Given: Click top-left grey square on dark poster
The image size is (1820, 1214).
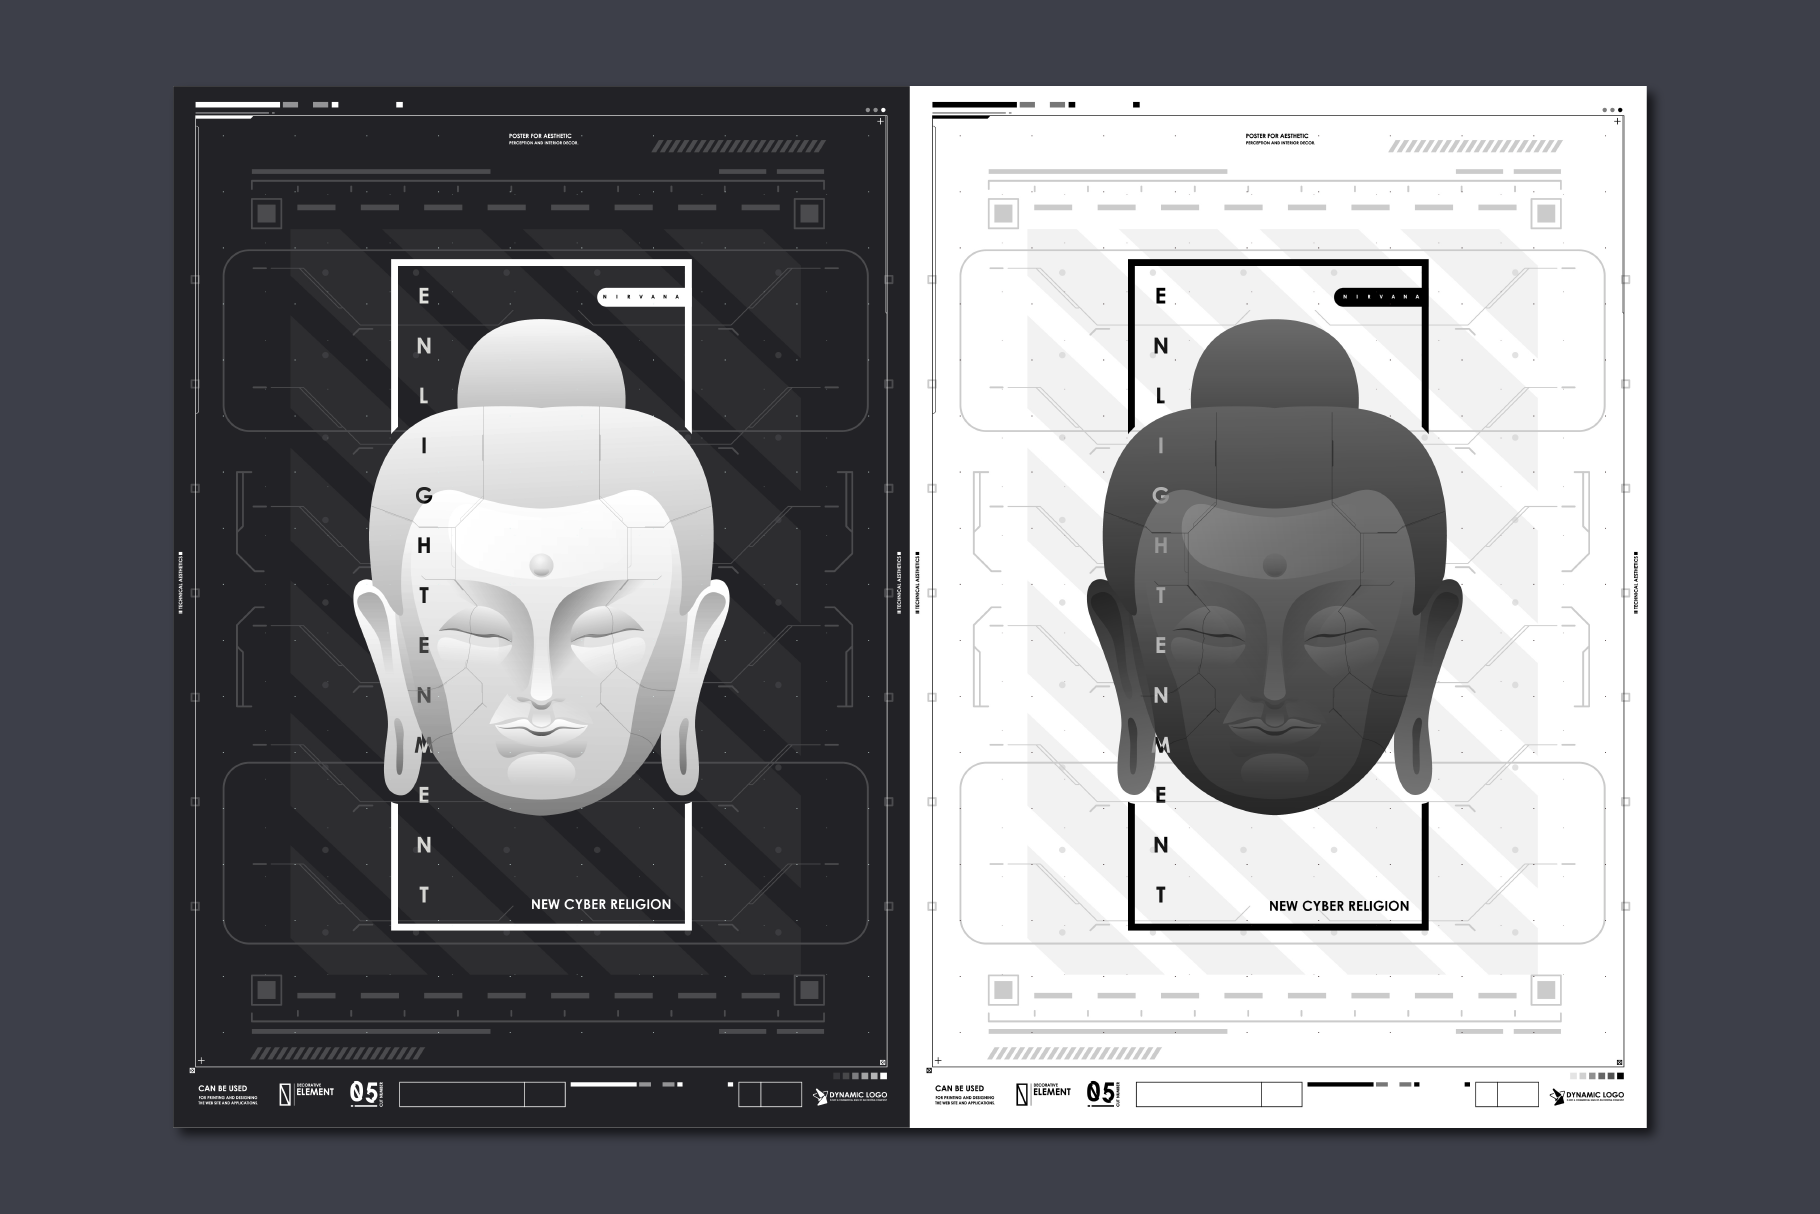Looking at the screenshot, I should (x=266, y=213).
